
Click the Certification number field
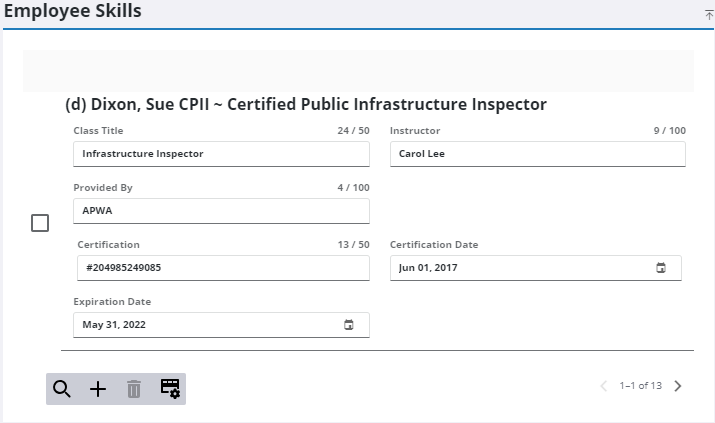tap(220, 268)
